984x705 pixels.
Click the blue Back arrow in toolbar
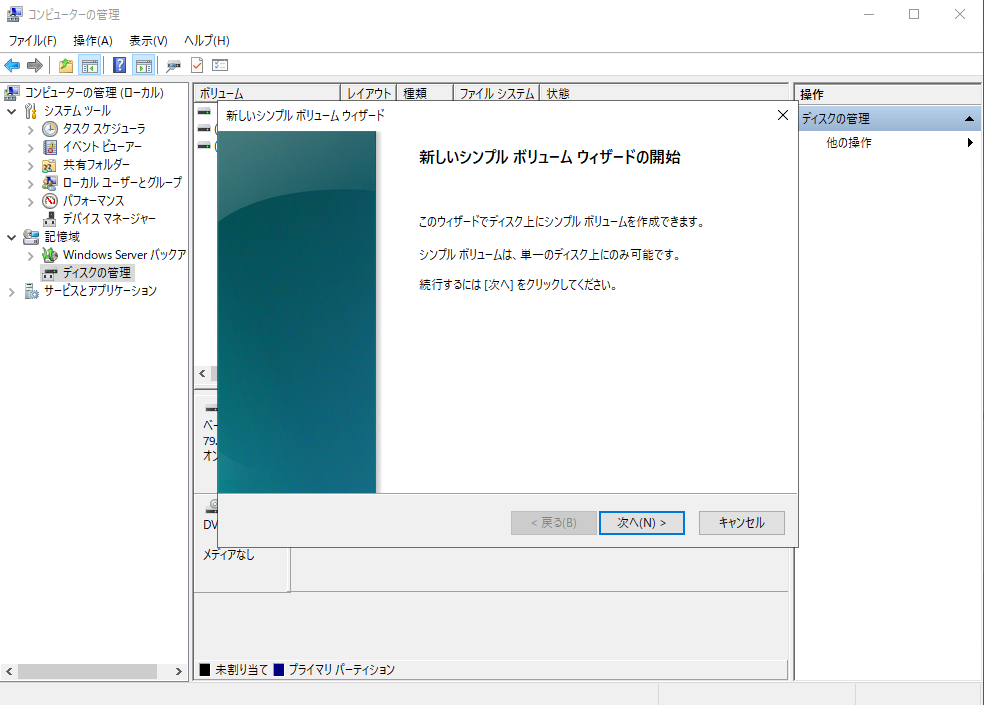(x=12, y=66)
